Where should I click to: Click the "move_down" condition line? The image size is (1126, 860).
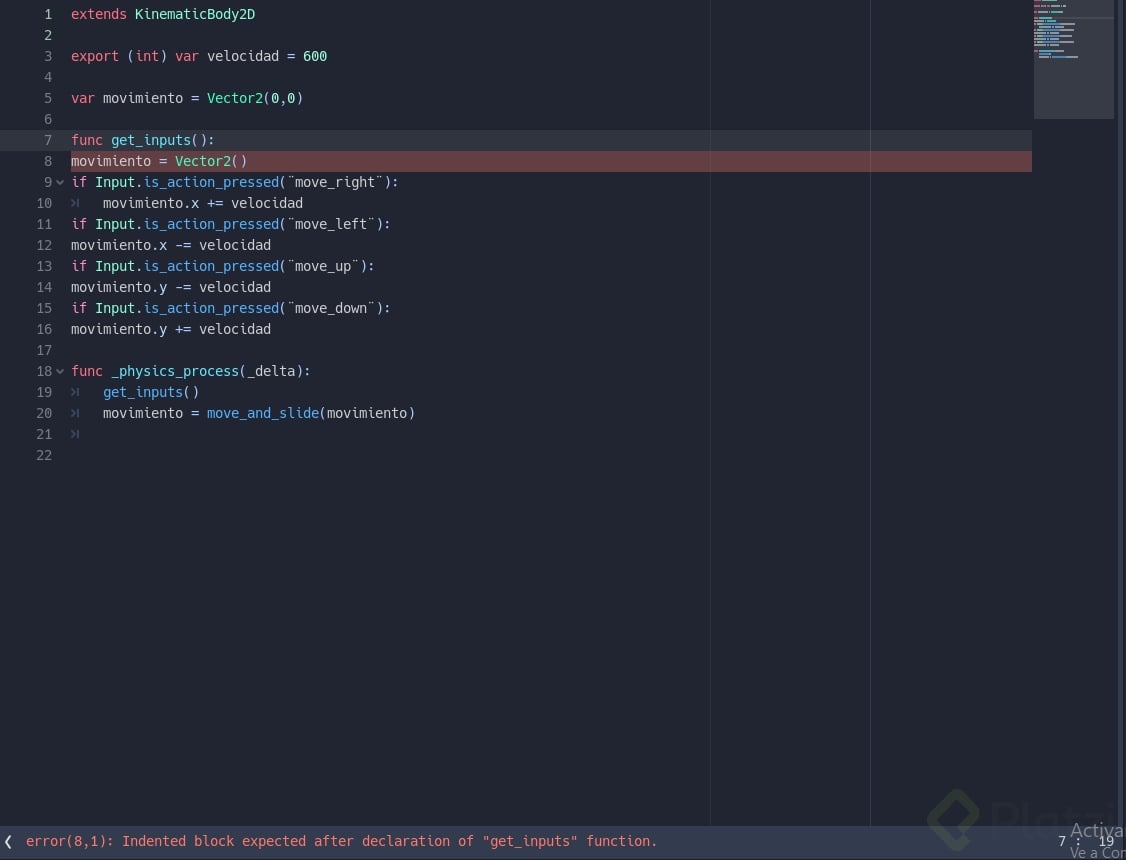pos(231,308)
